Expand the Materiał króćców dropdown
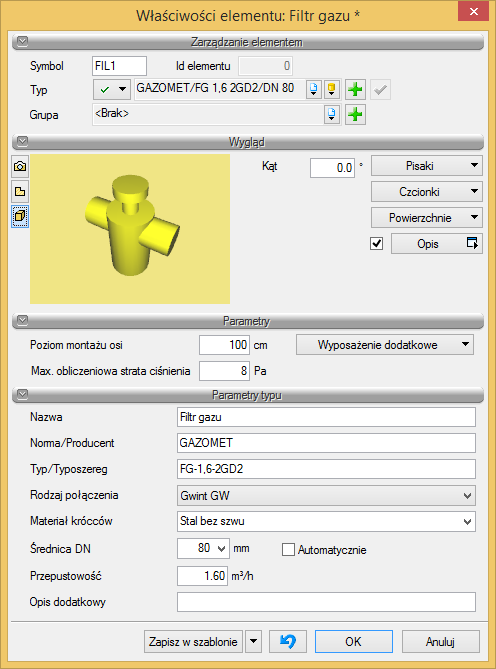This screenshot has height=669, width=496. pos(326,521)
